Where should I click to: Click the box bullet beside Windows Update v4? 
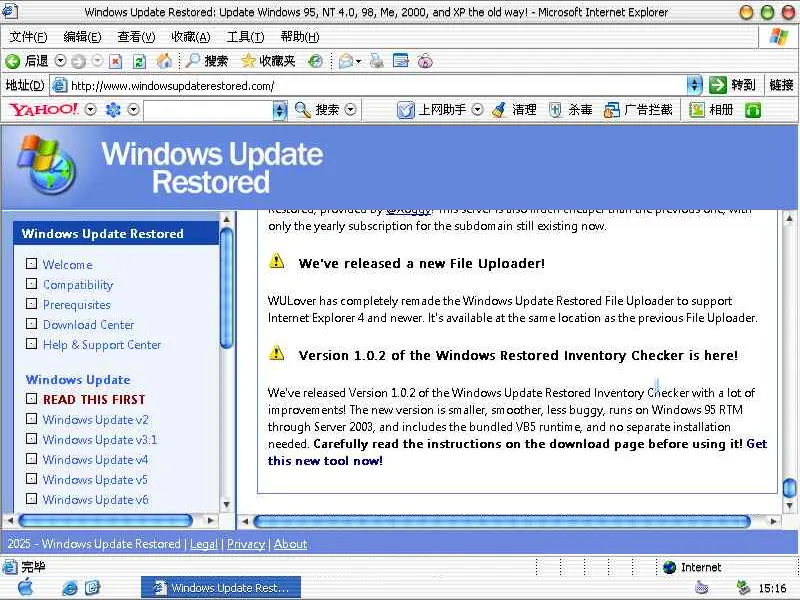pos(31,458)
